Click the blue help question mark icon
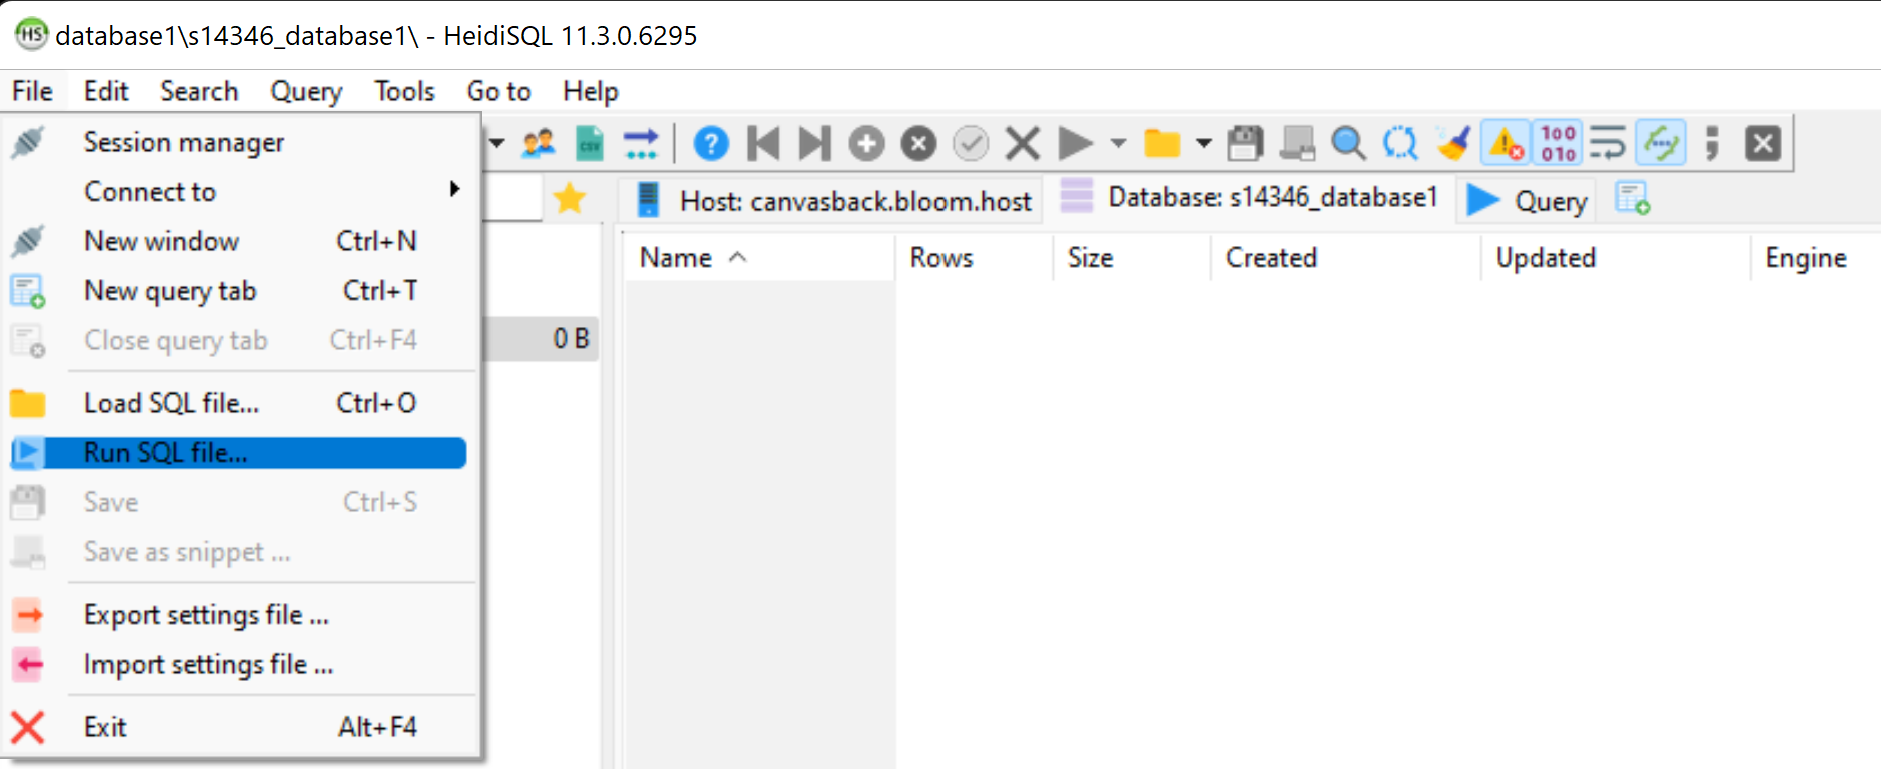 point(711,144)
